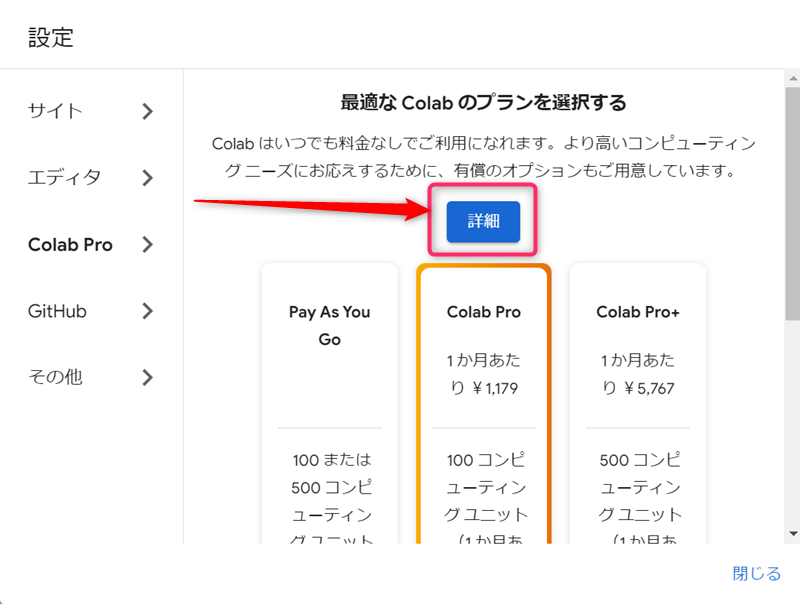This screenshot has width=800, height=604.
Task: Expand the エディタ settings section chevron
Action: click(149, 177)
